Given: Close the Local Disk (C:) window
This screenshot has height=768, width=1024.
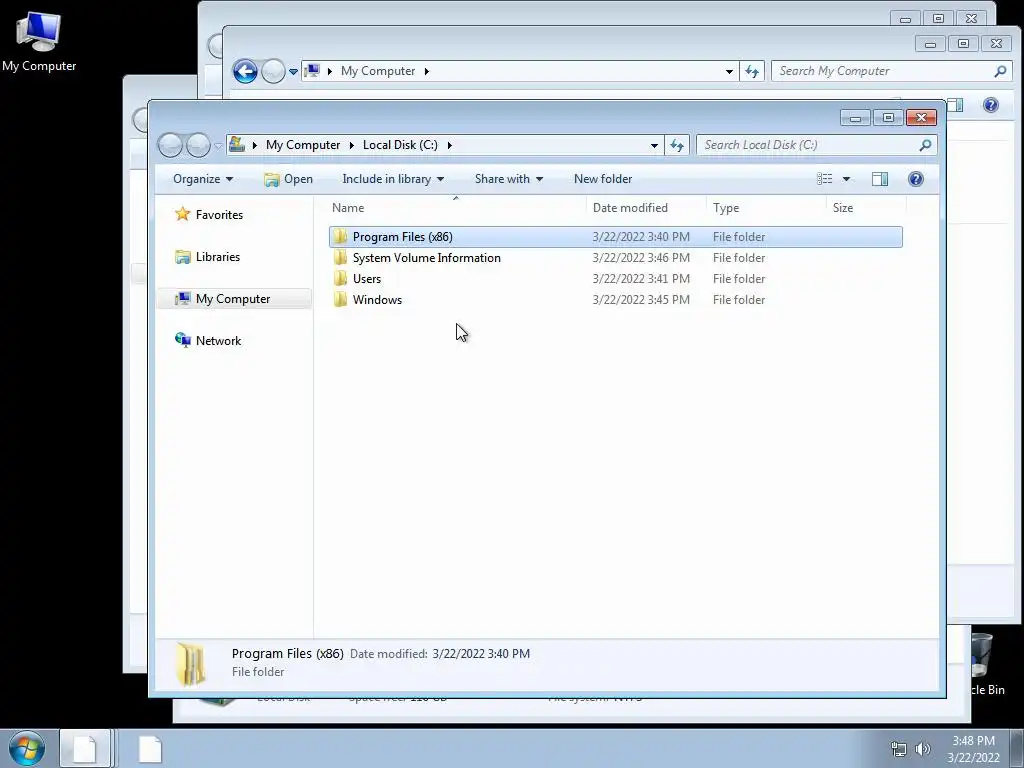Looking at the screenshot, I should click(x=921, y=118).
